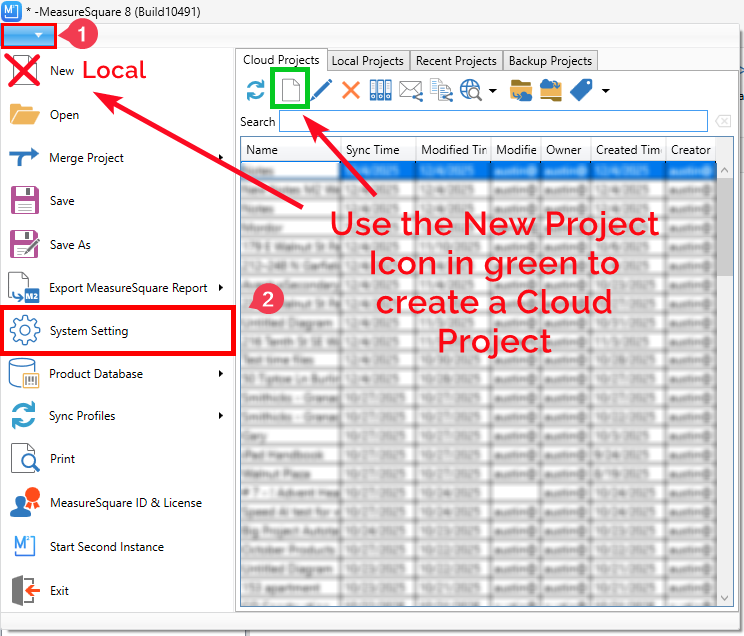744x636 pixels.
Task: Click the MeasureSquare ID & License icon
Action: [25, 502]
